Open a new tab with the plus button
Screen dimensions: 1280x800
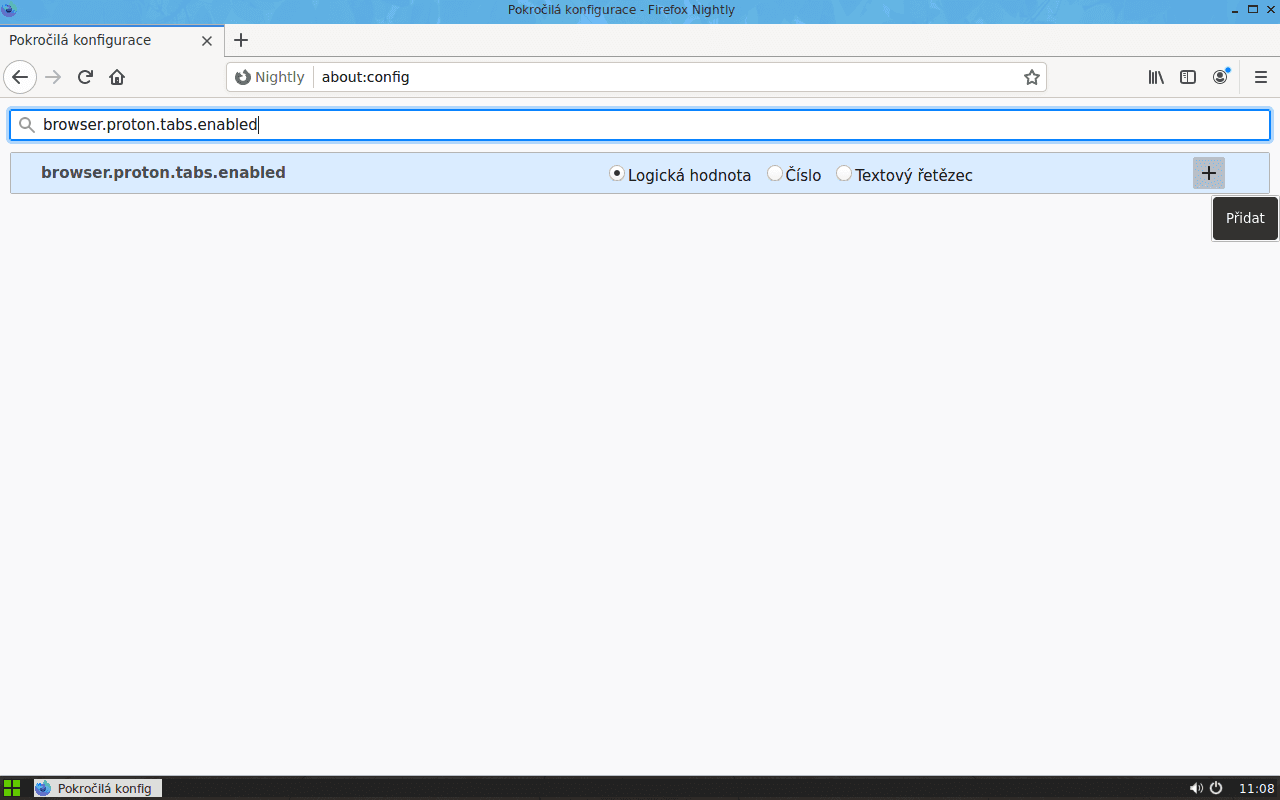[x=240, y=40]
